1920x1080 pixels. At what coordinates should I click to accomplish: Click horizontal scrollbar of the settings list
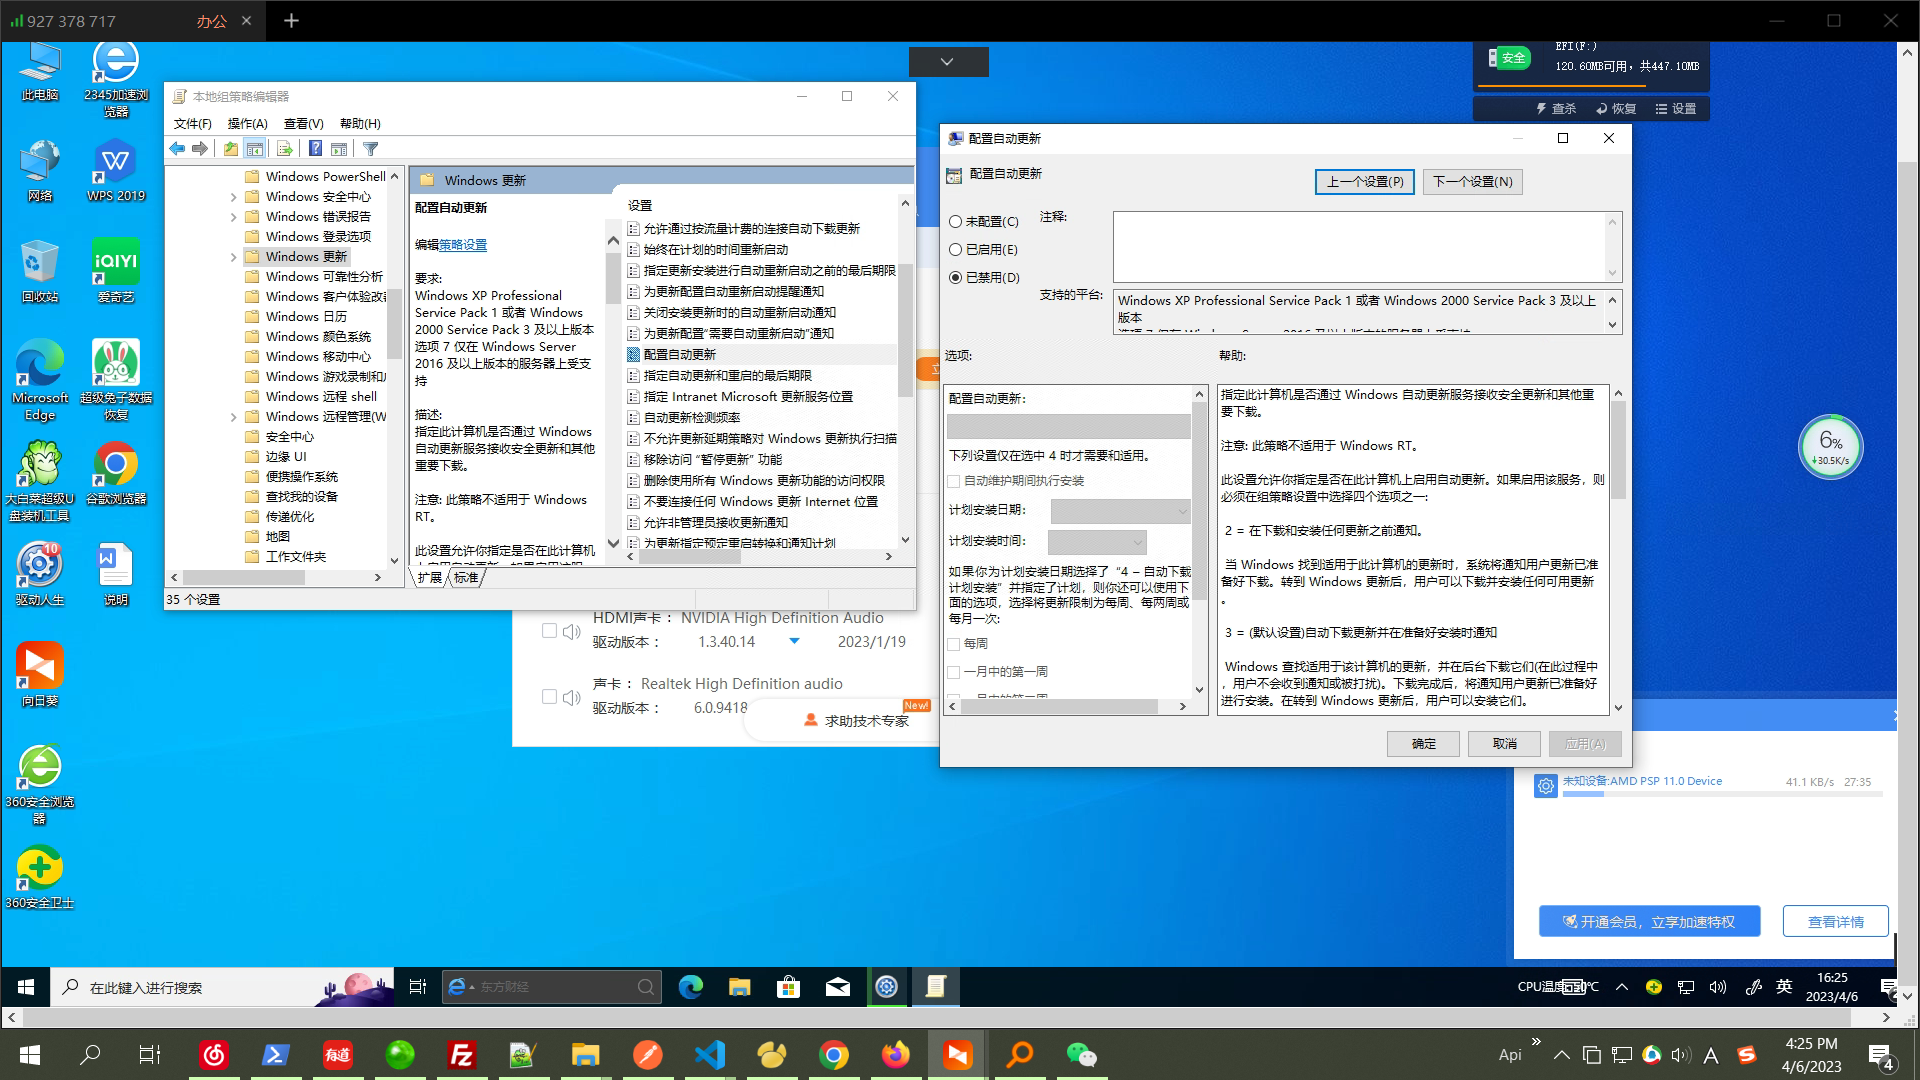(x=690, y=557)
